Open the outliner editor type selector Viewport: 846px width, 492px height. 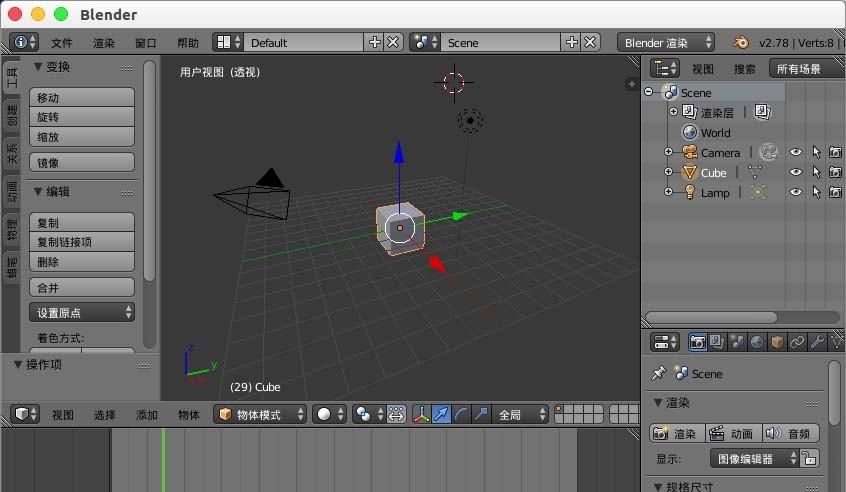point(665,69)
